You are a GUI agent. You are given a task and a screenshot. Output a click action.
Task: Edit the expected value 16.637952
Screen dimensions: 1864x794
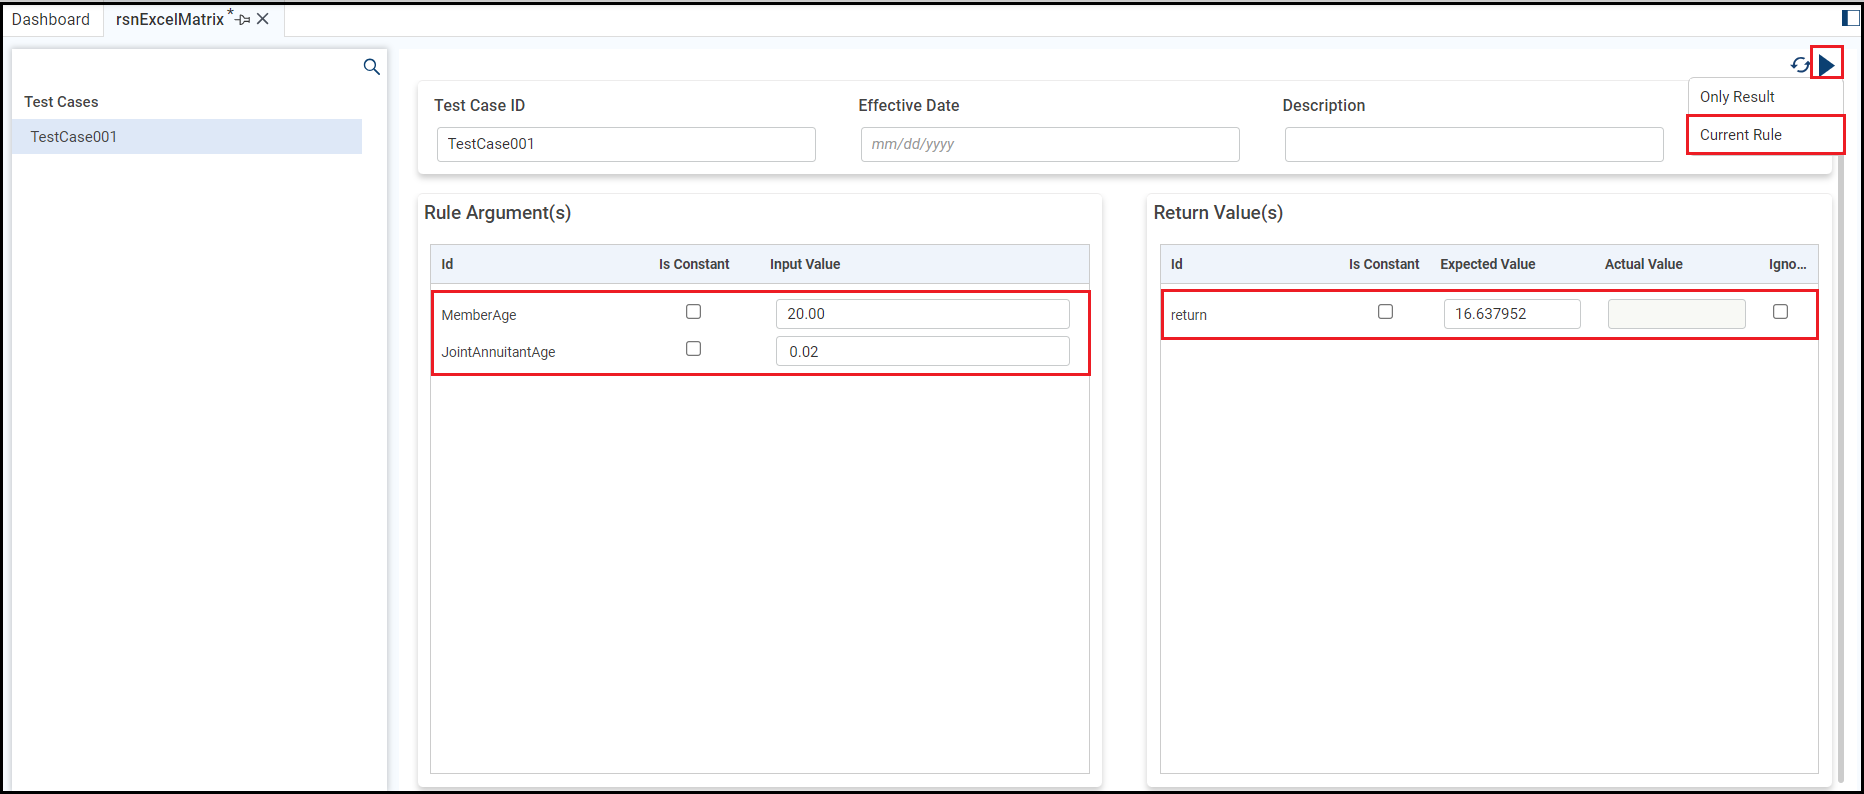pyautogui.click(x=1512, y=314)
